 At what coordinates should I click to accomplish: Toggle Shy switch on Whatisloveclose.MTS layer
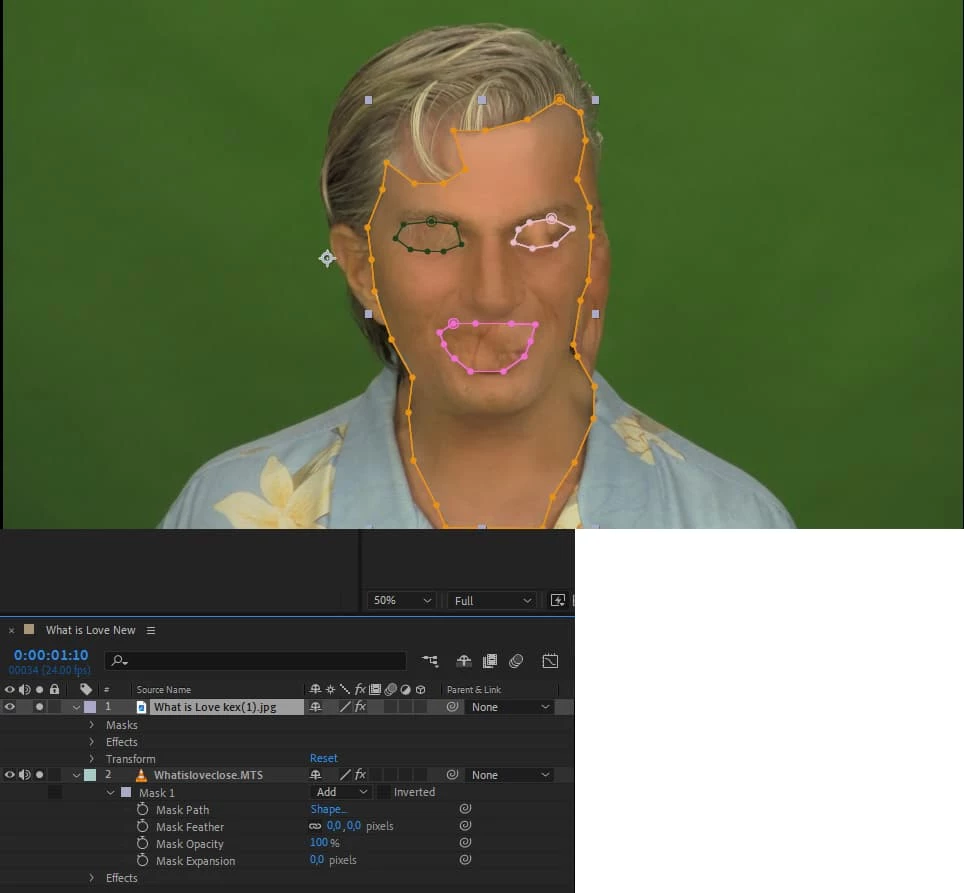click(x=315, y=774)
